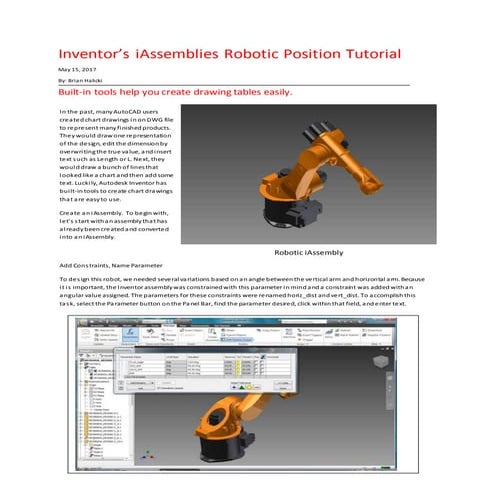This screenshot has width=495, height=495.
Task: Click the blue circle tolerance reset button
Action: (x=234, y=387)
